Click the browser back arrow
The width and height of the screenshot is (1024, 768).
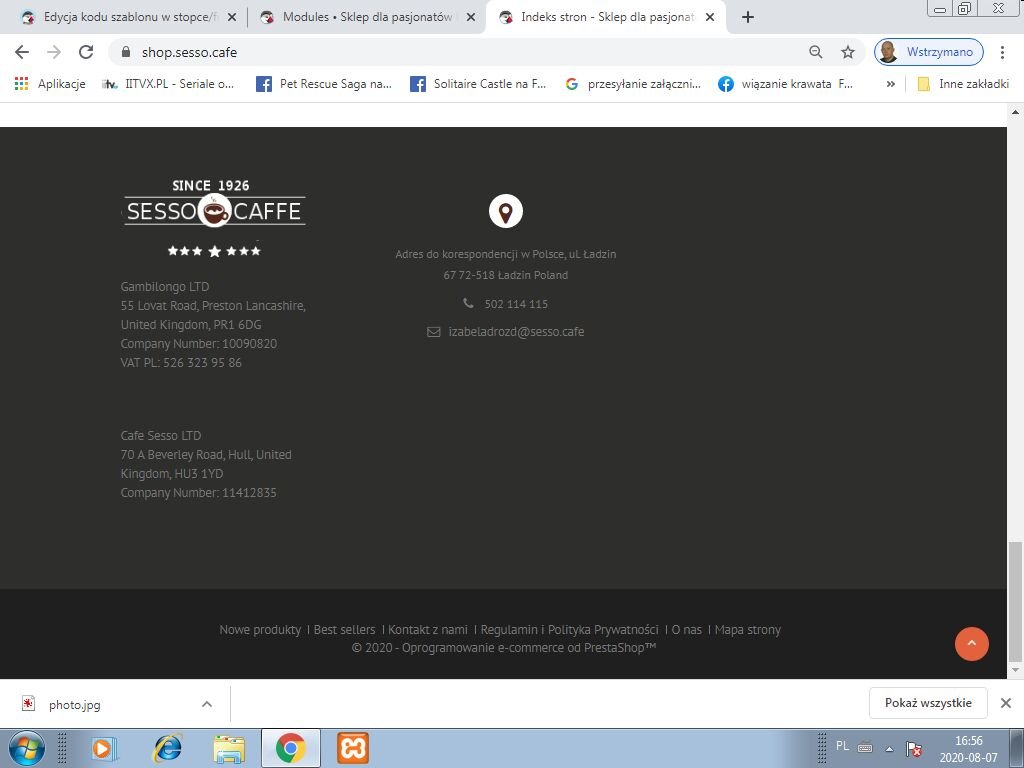[22, 52]
